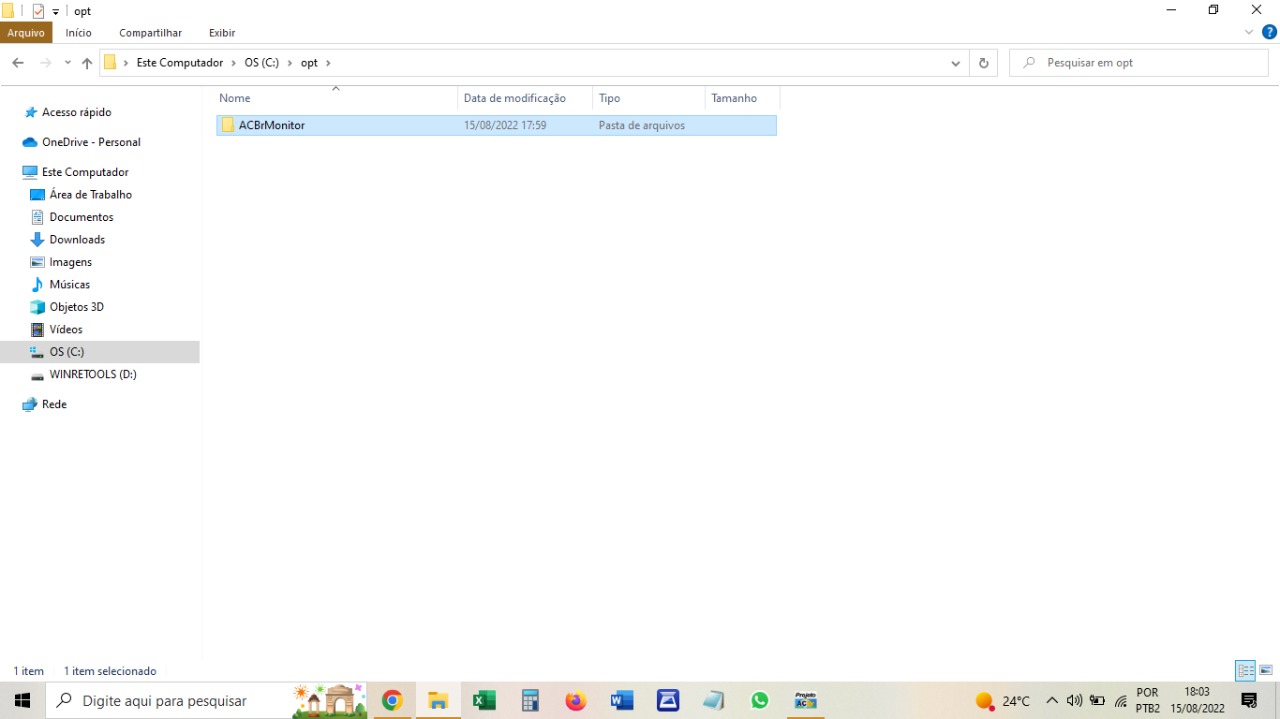Expand chevron after opt in address bar
Image resolution: width=1280 pixels, height=719 pixels.
click(328, 63)
